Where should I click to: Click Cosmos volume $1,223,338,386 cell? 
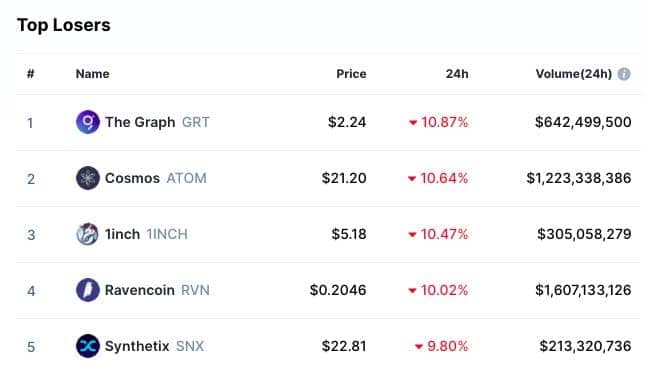(x=579, y=178)
